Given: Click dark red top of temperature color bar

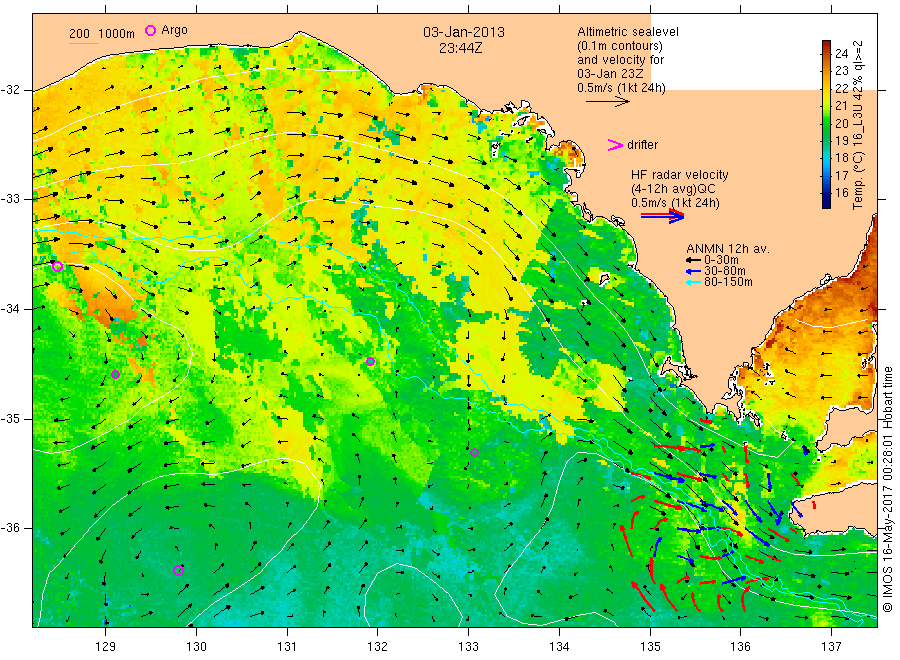Looking at the screenshot, I should pos(826,45).
